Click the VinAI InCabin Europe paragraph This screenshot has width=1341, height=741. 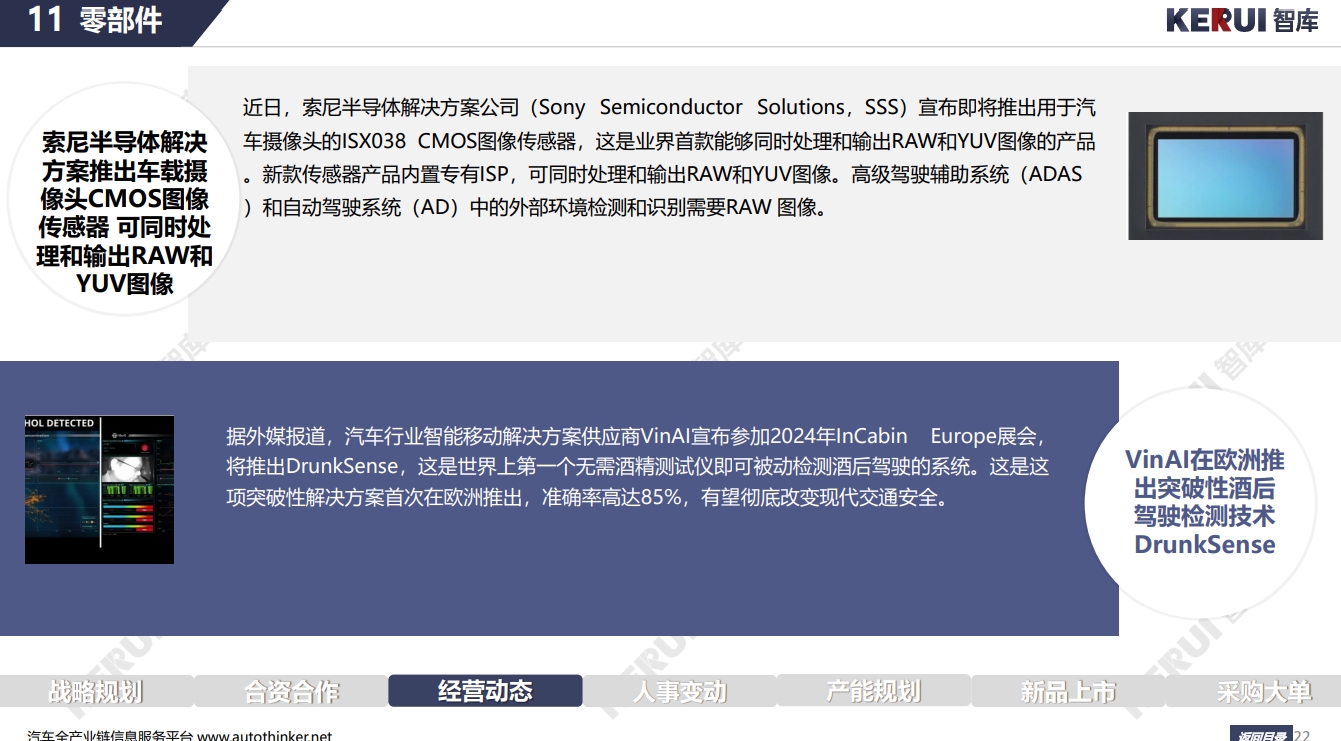point(638,466)
